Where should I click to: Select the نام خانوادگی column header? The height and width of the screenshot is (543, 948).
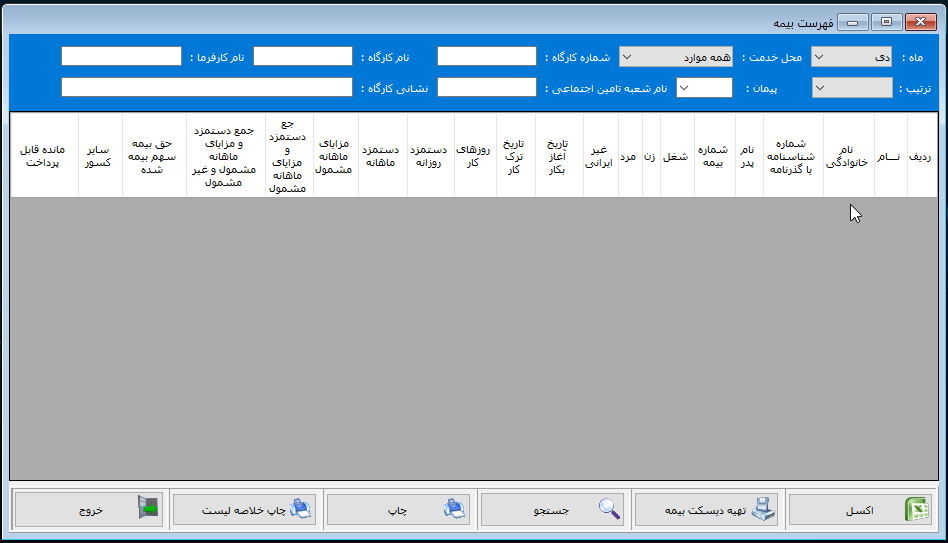pyautogui.click(x=848, y=156)
